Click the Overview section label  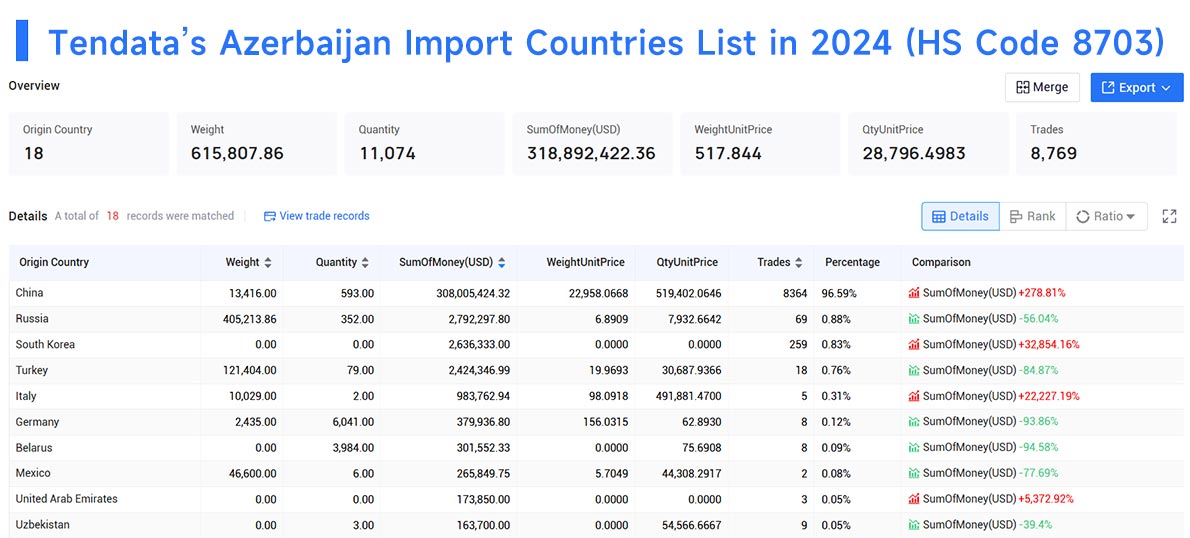pyautogui.click(x=34, y=86)
